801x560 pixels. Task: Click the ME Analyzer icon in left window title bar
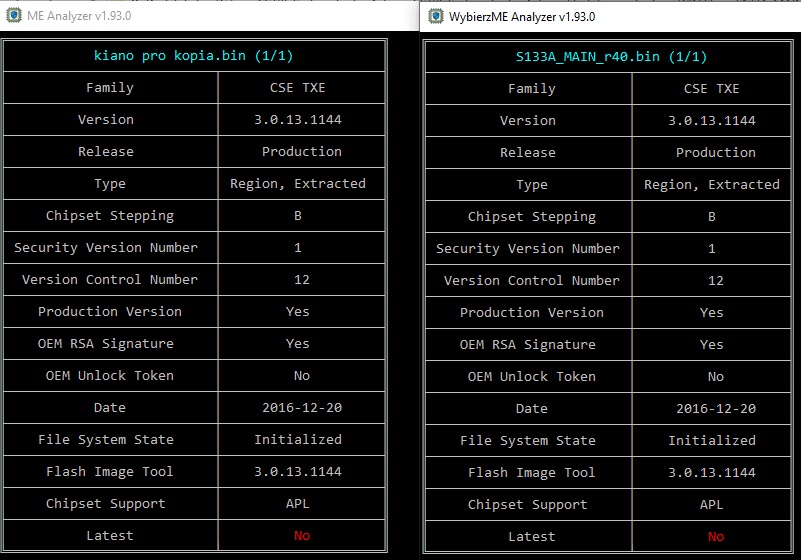tap(14, 15)
